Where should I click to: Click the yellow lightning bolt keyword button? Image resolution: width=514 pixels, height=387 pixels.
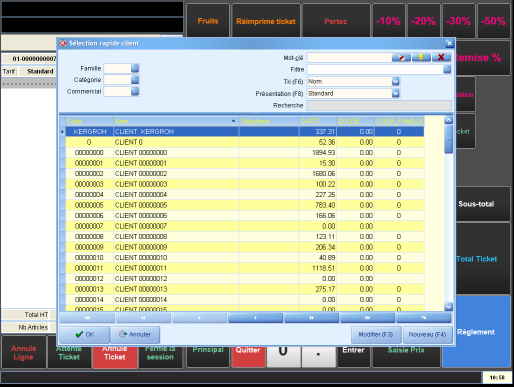point(421,57)
